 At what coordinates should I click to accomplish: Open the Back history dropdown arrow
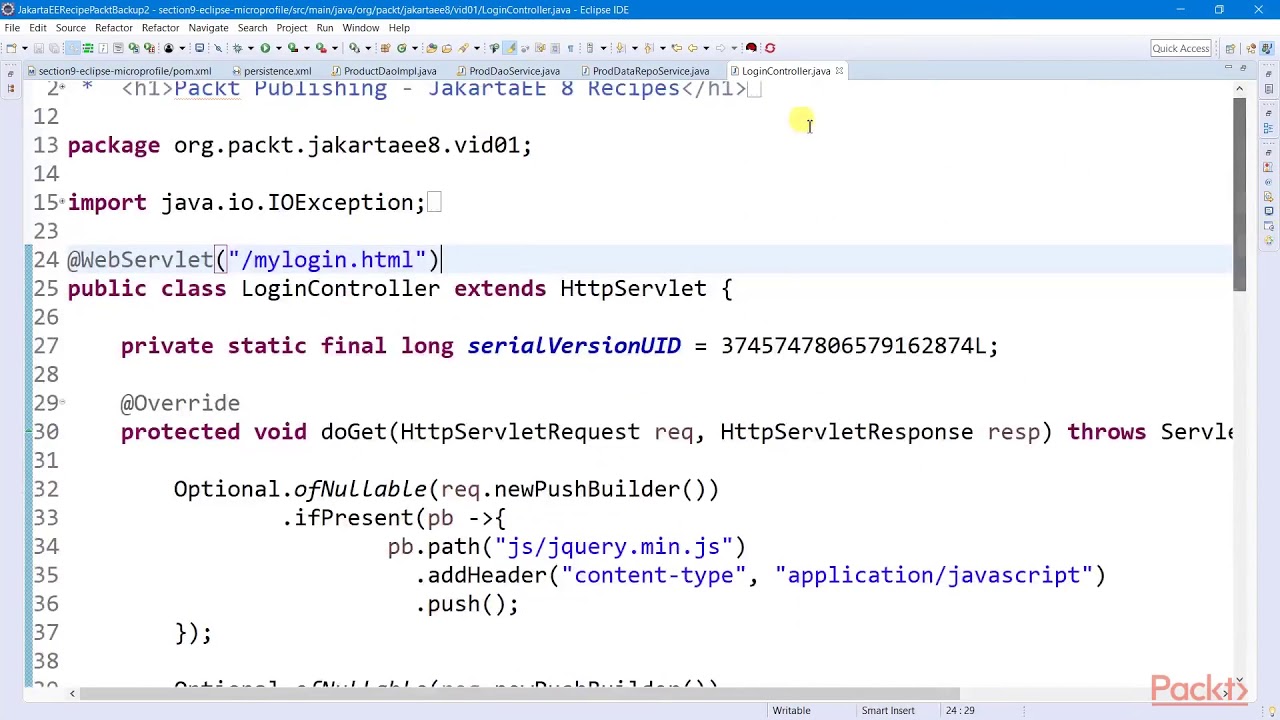coord(707,48)
